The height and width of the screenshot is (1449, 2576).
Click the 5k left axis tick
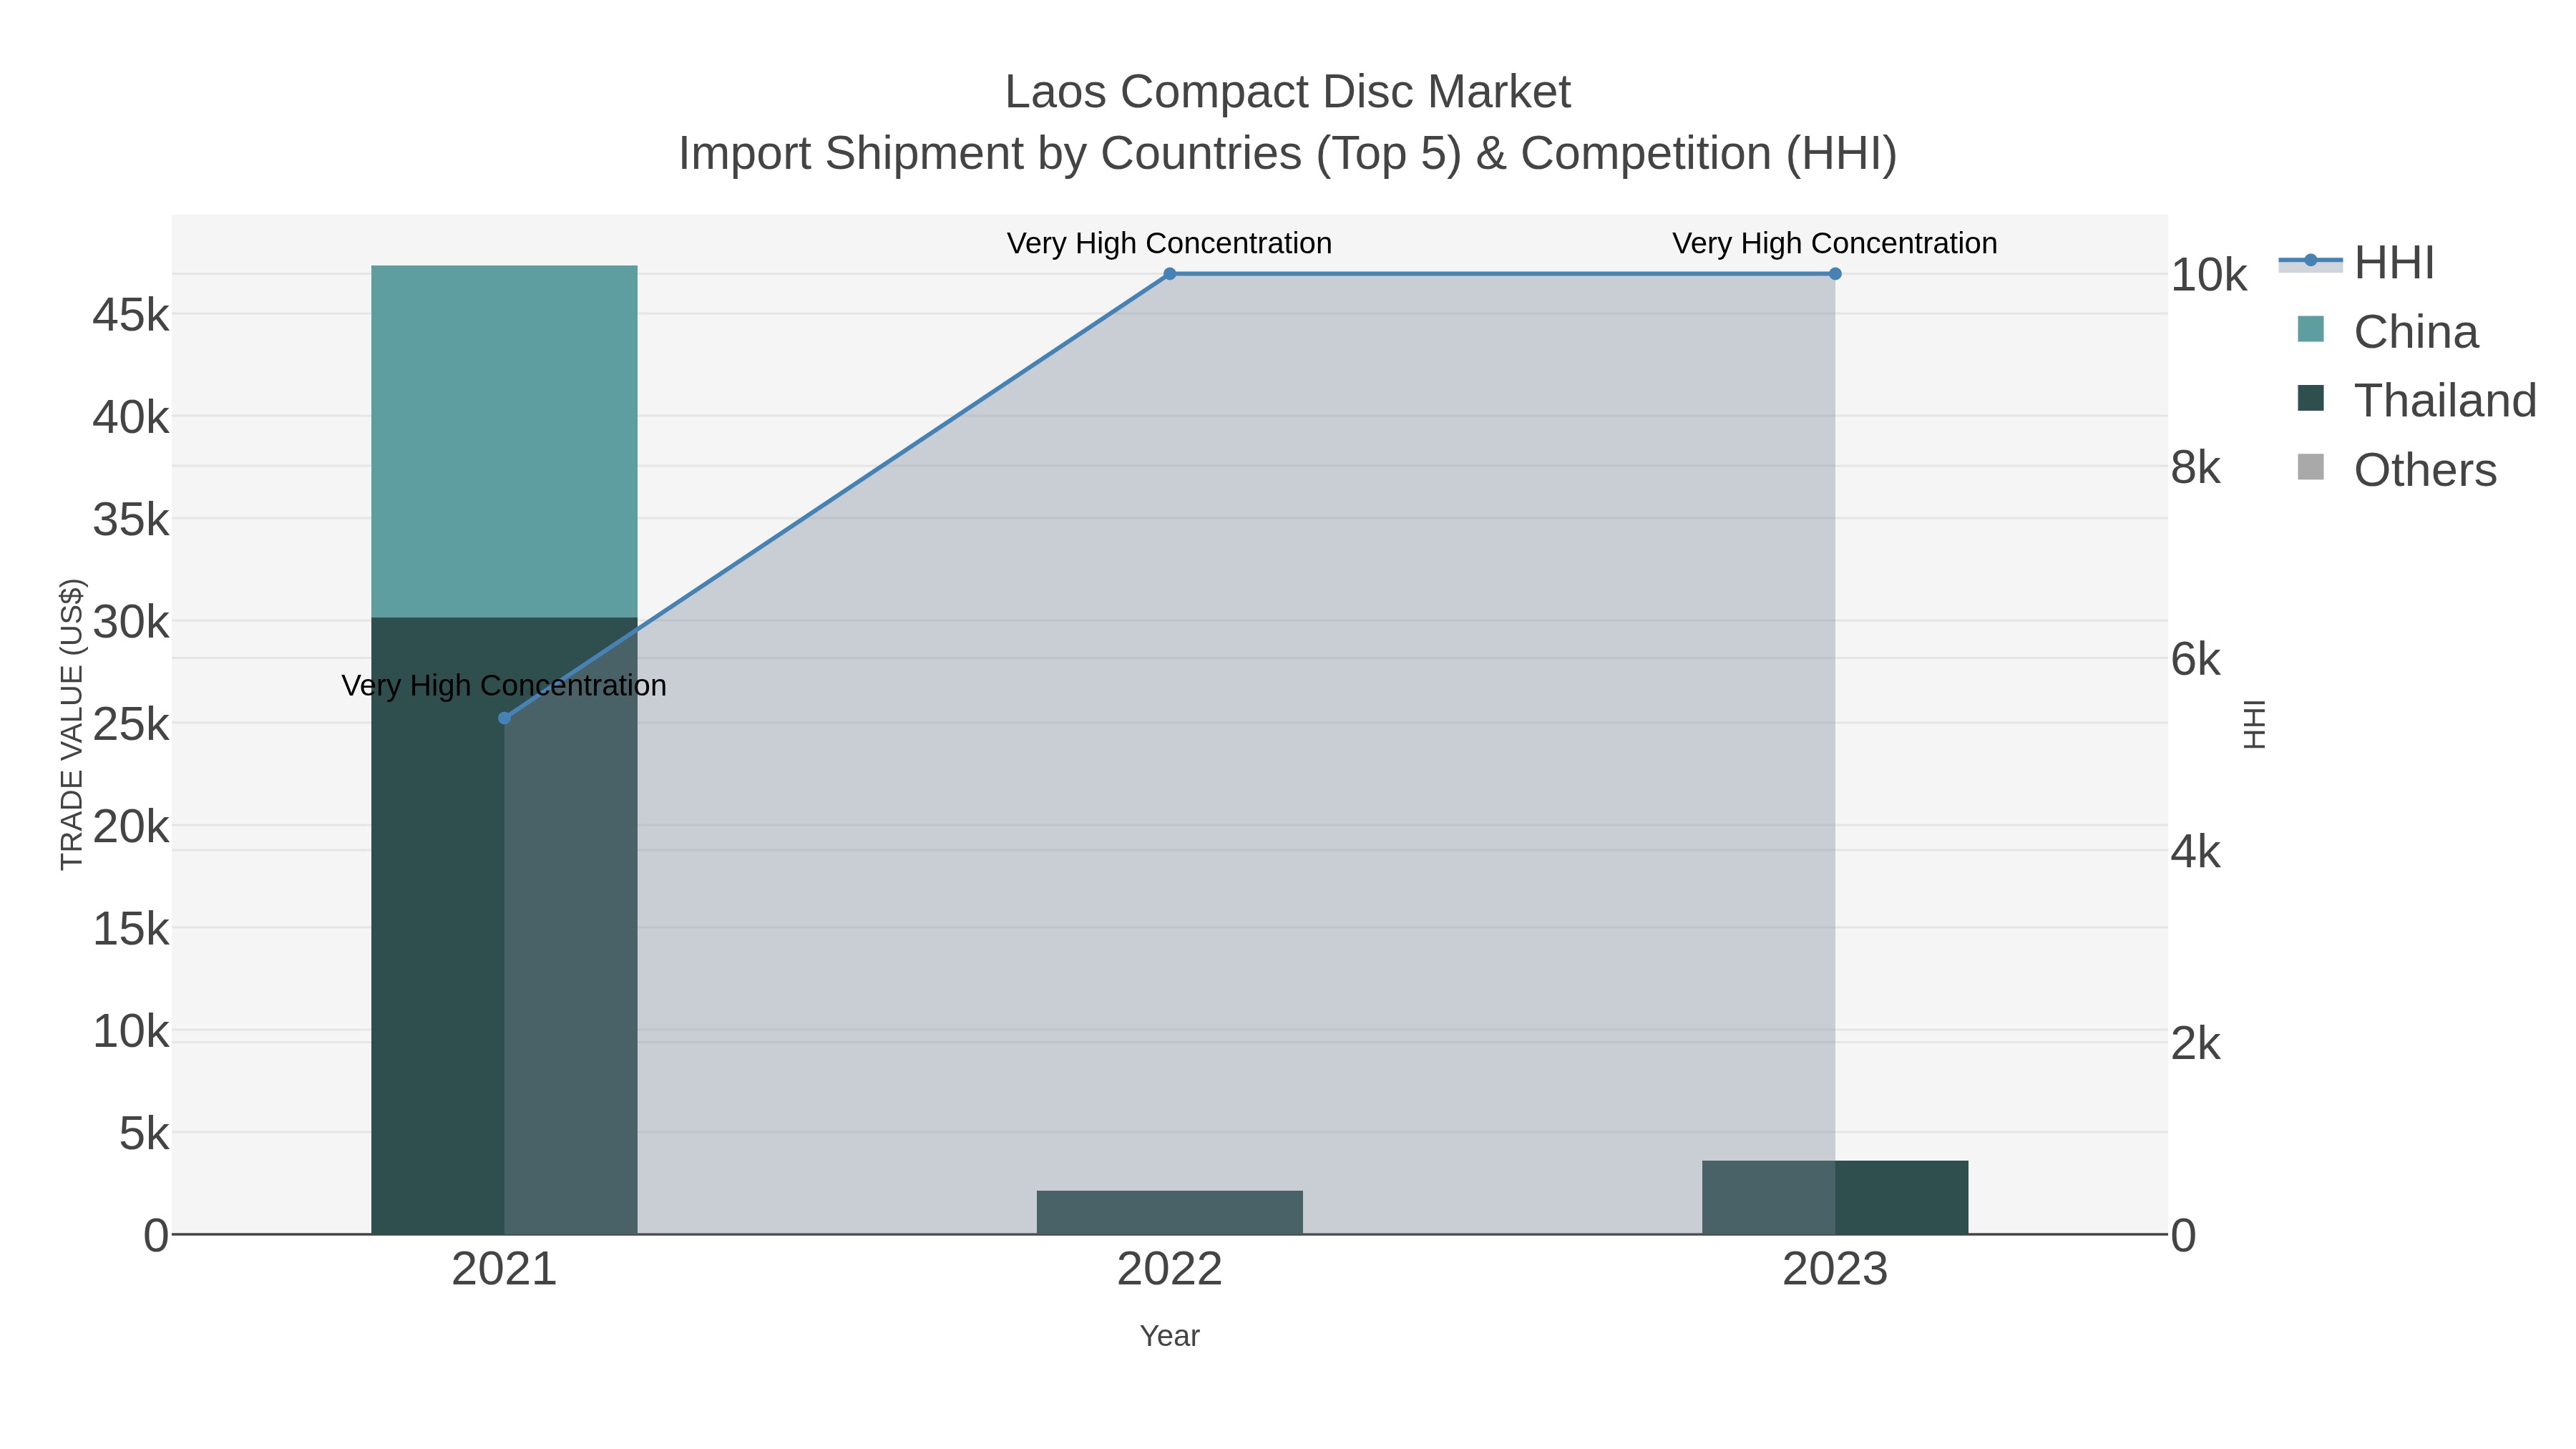click(x=144, y=1134)
